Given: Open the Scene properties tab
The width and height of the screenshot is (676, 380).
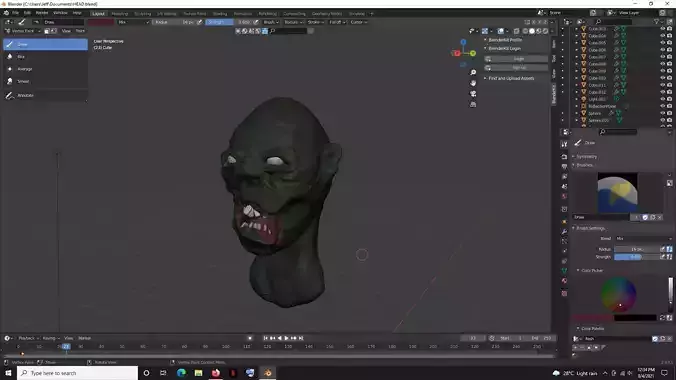Looking at the screenshot, I should tap(564, 186).
